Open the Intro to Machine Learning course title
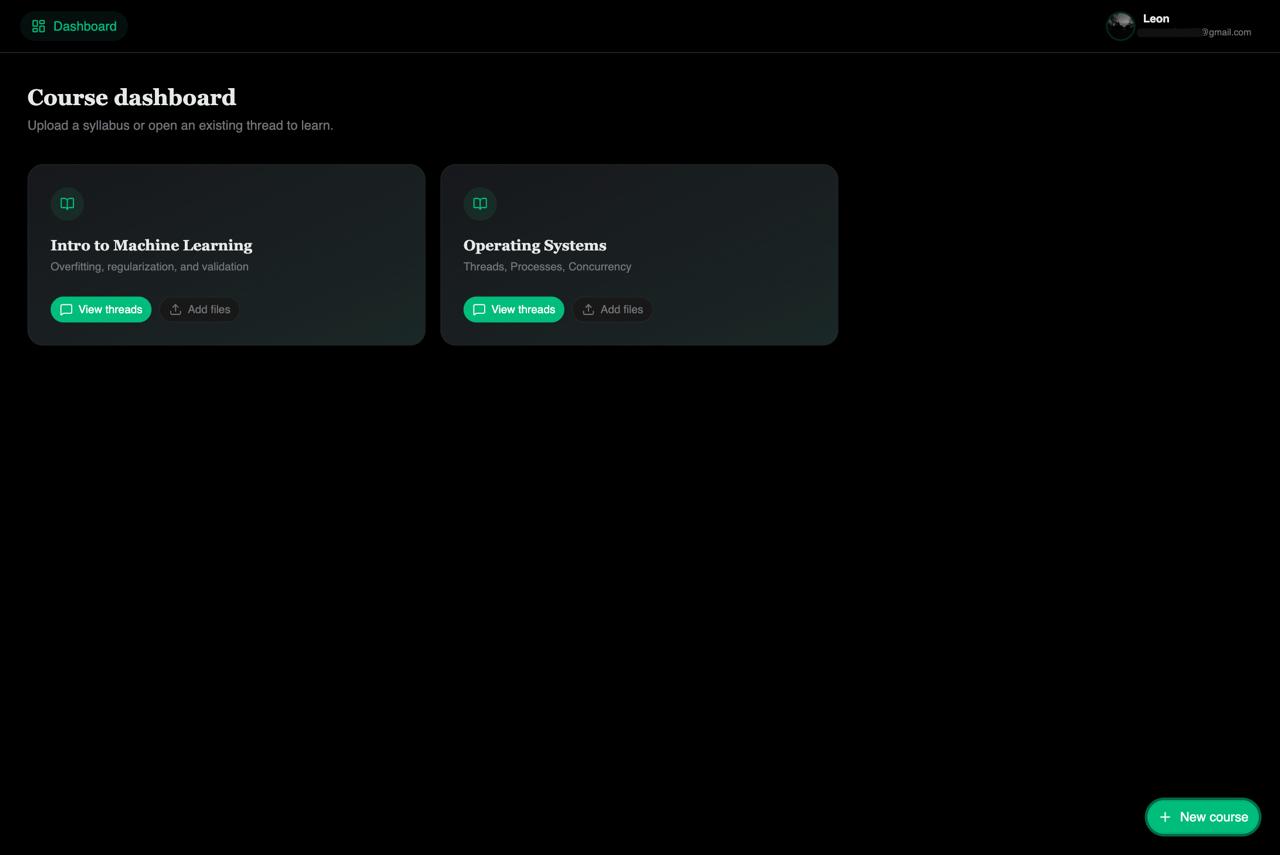The height and width of the screenshot is (855, 1280). [151, 245]
